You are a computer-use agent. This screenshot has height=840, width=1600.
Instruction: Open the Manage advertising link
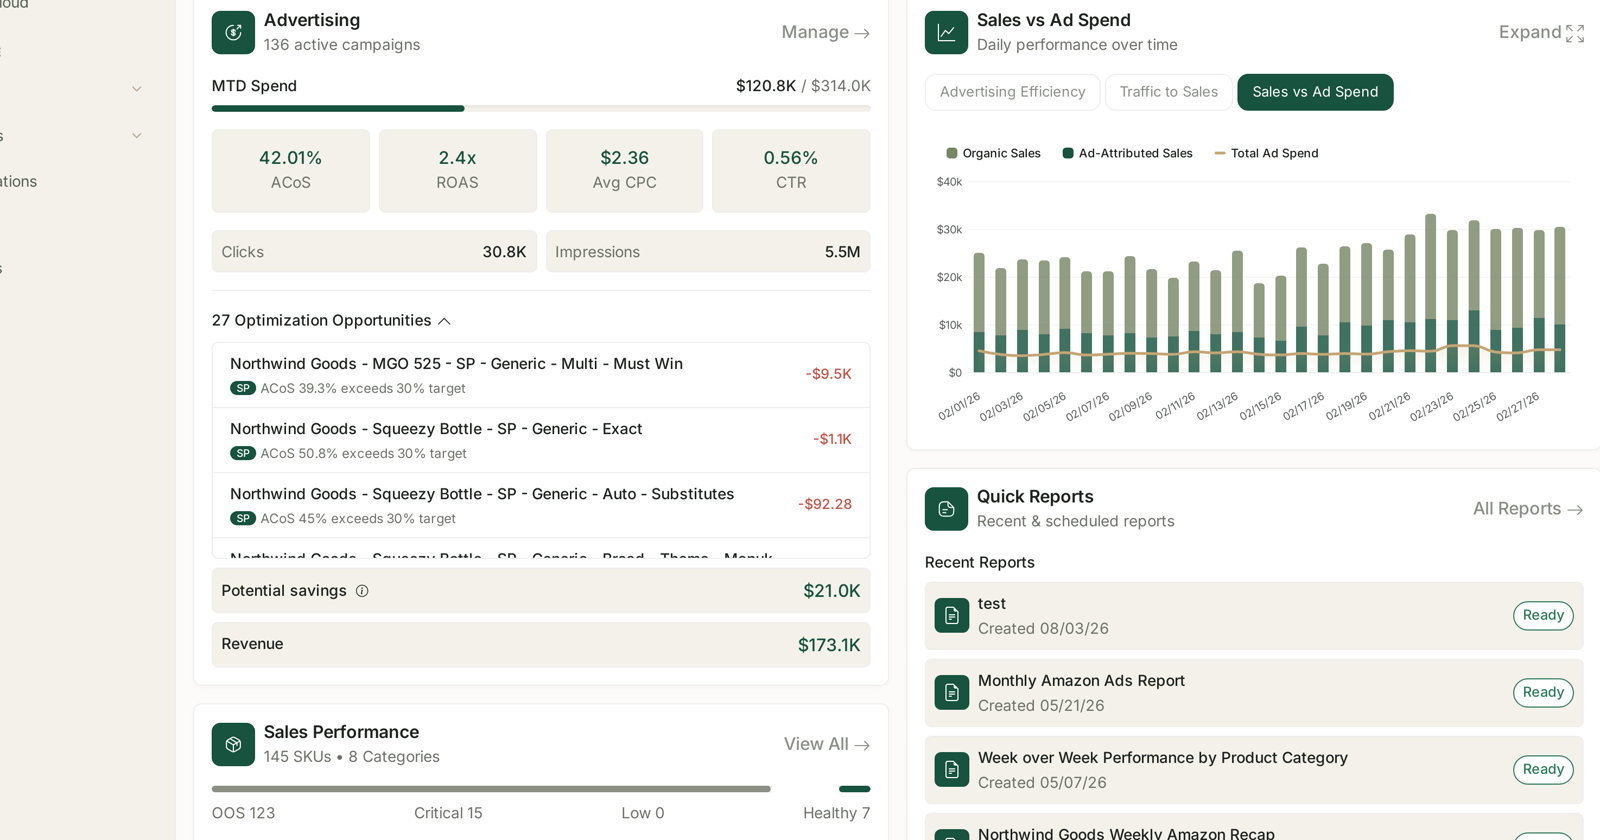click(826, 32)
